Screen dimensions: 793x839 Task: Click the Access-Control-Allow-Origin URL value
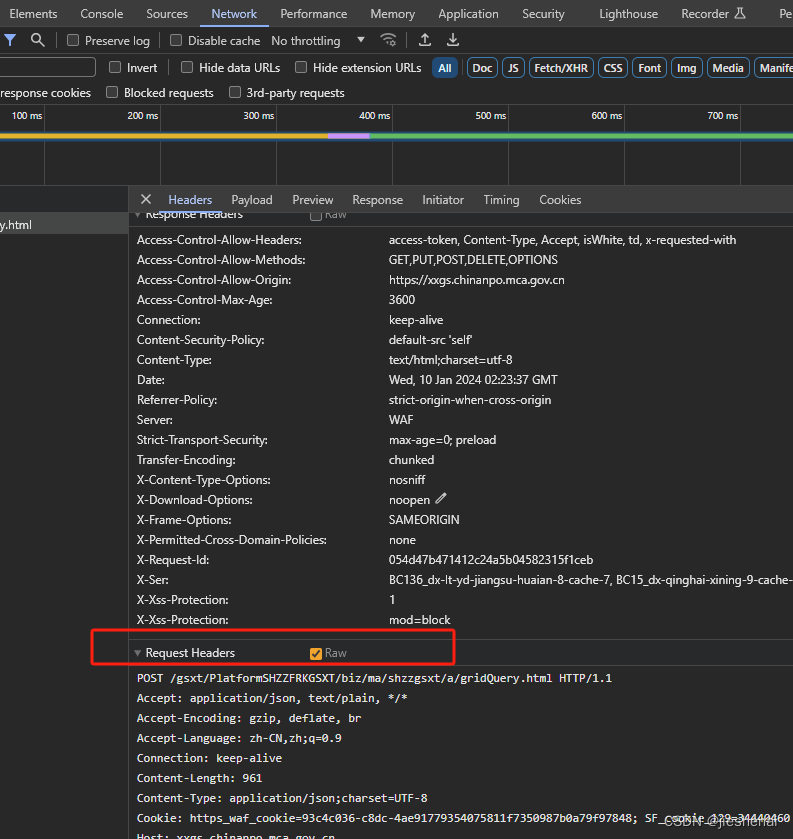[476, 280]
